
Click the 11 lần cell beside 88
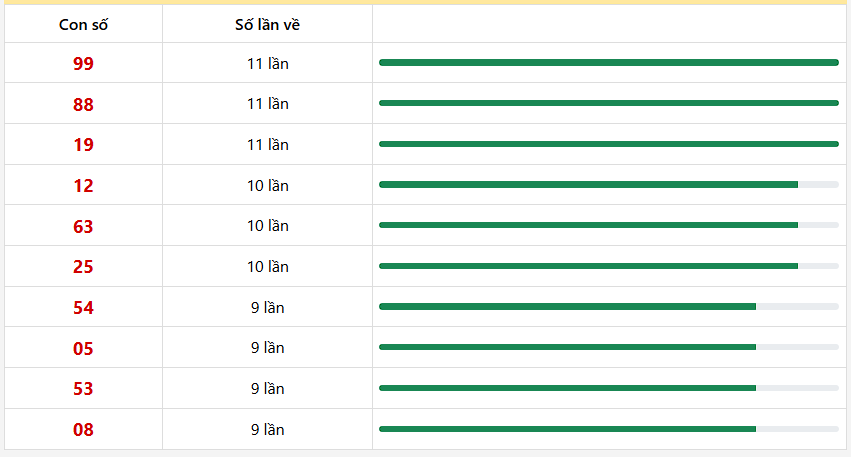point(268,104)
